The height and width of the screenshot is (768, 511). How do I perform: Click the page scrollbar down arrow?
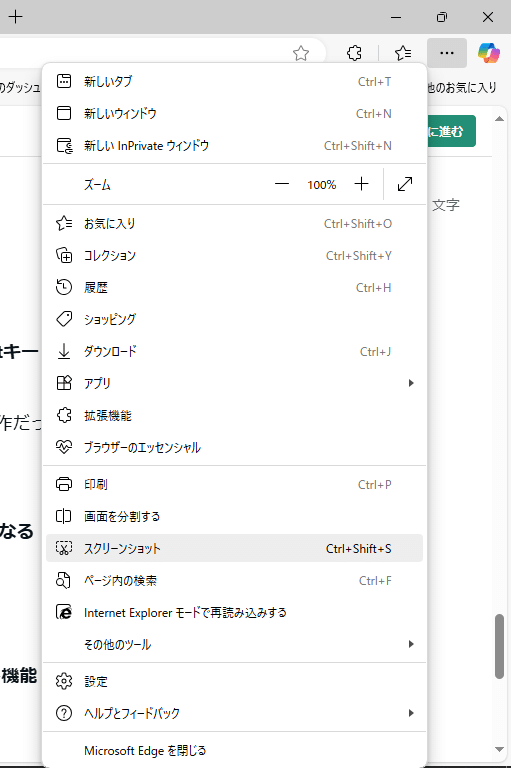point(499,749)
